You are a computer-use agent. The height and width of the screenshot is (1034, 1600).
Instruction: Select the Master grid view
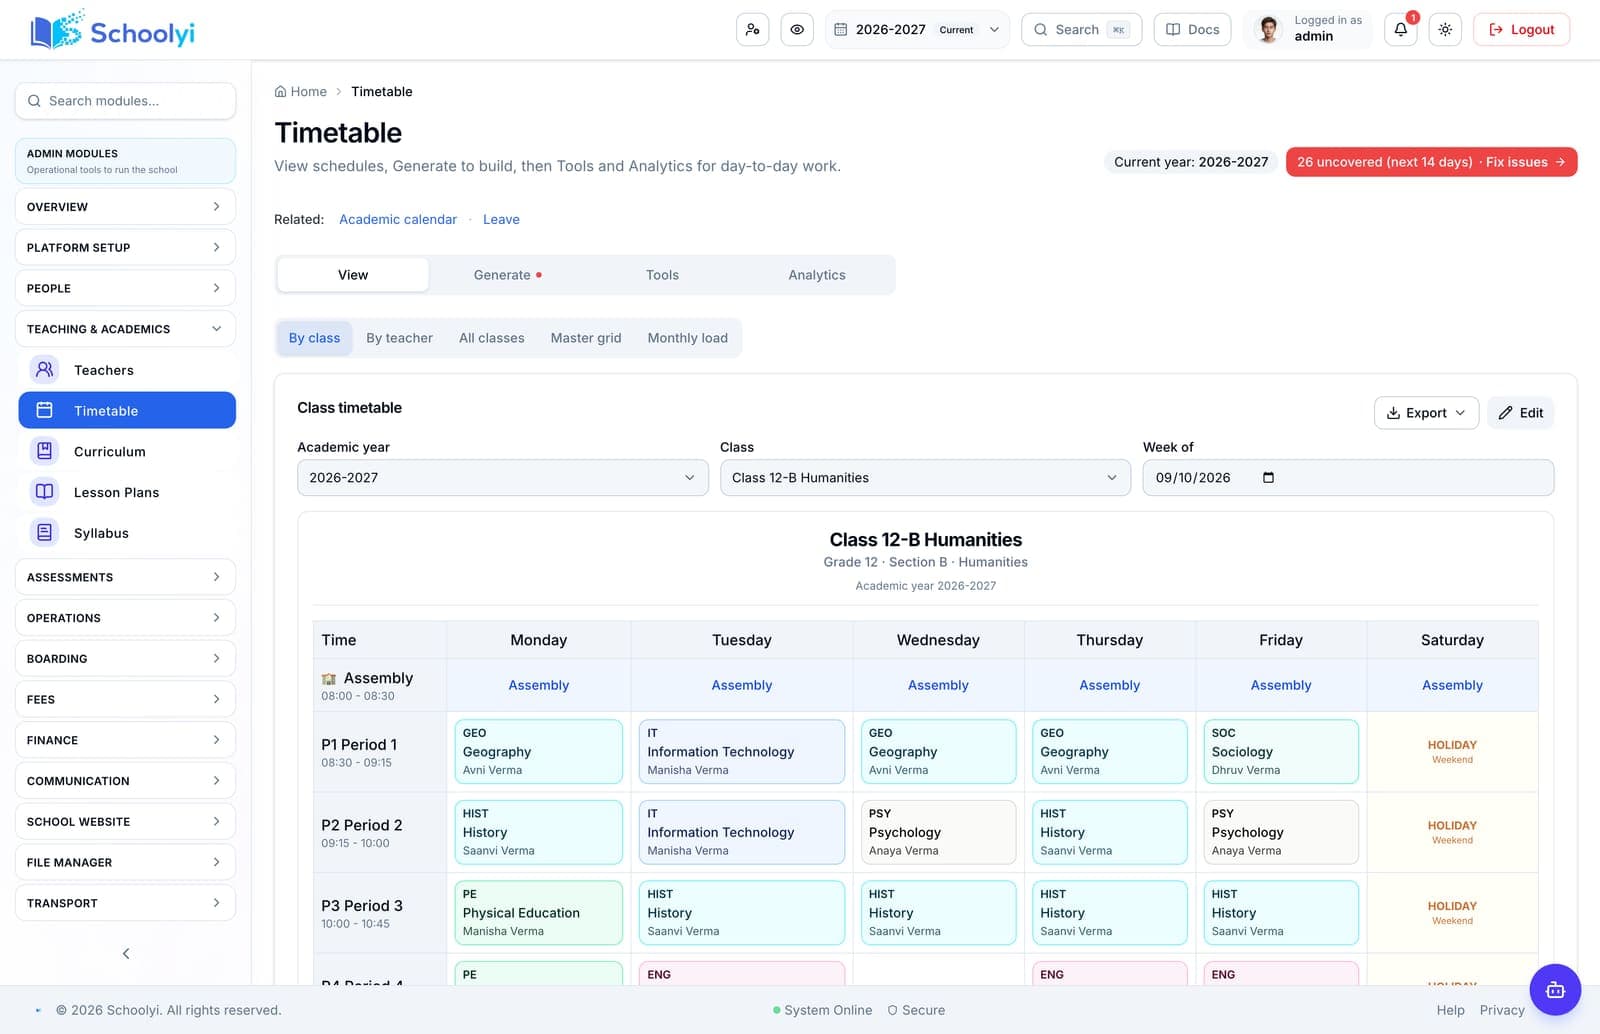tap(586, 338)
